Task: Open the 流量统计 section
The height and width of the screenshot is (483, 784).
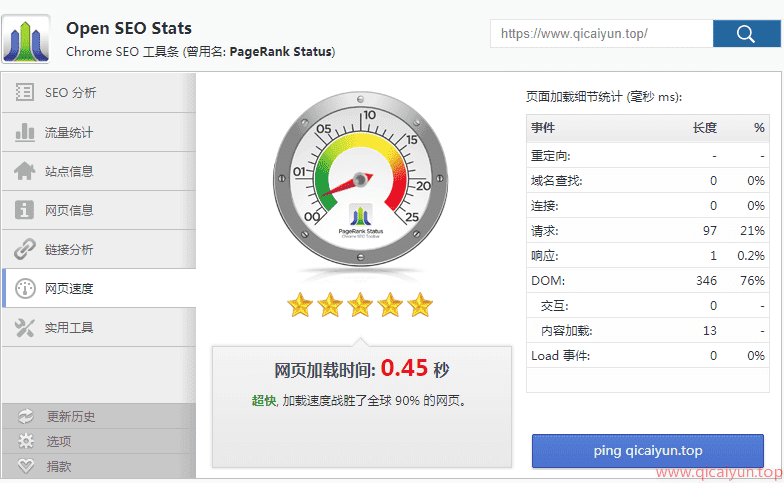Action: pos(98,132)
